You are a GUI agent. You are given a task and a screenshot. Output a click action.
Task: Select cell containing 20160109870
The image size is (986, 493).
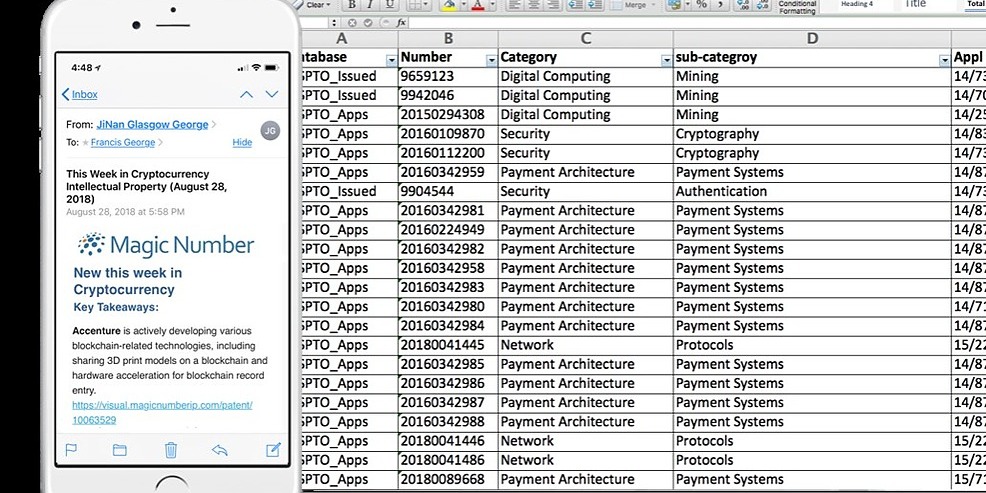[x=448, y=134]
